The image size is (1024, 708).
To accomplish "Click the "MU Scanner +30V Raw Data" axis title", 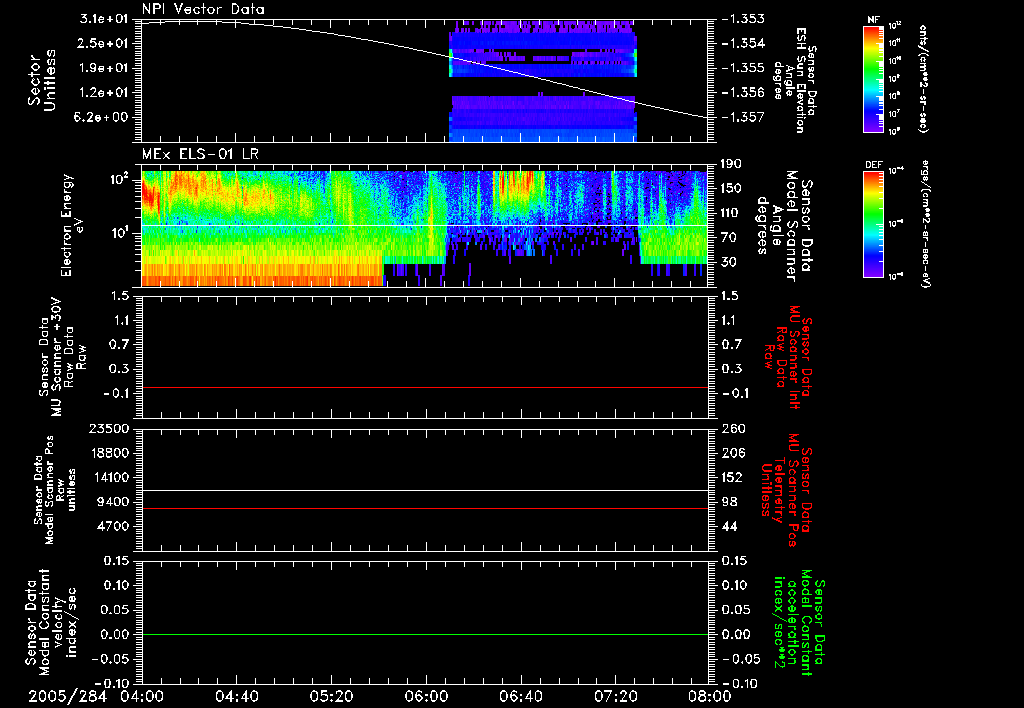I will pos(63,357).
